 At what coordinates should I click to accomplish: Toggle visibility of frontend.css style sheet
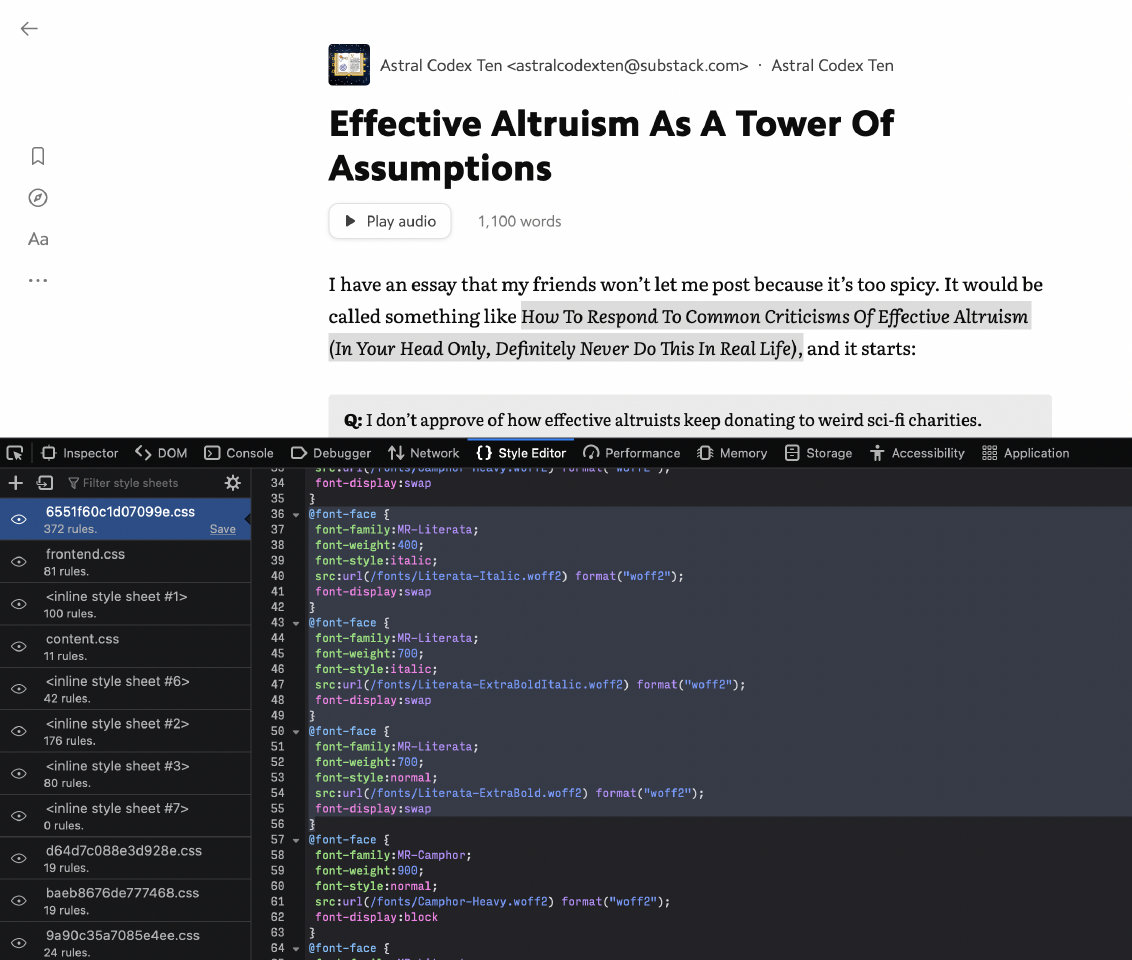(x=18, y=562)
